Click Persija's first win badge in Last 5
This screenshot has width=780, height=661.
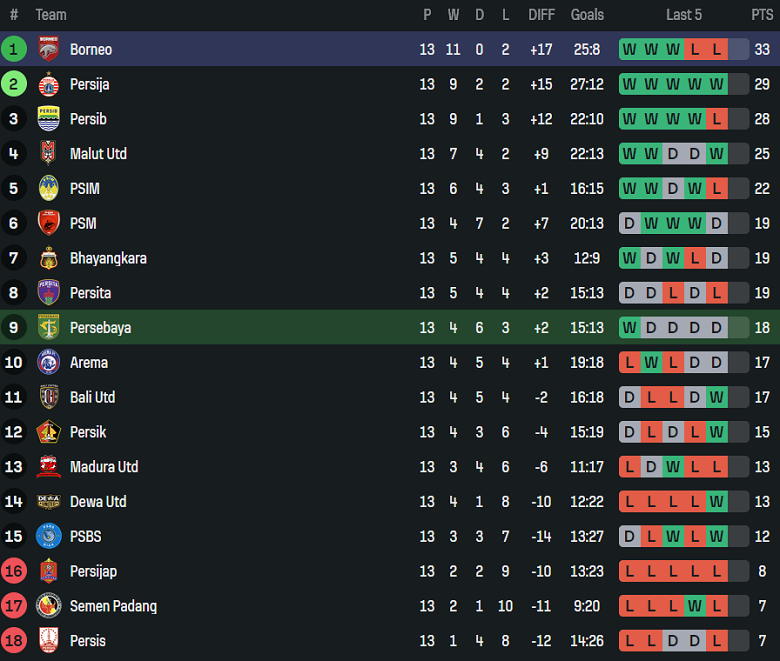[x=629, y=85]
